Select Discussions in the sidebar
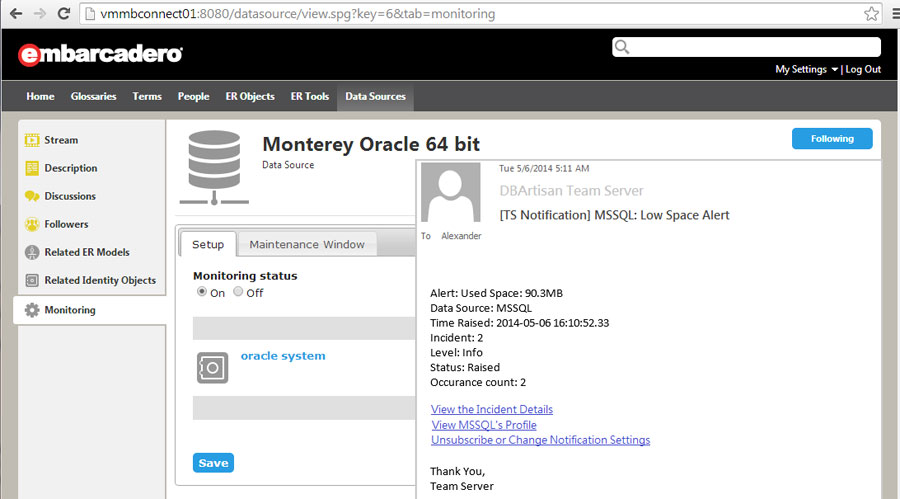This screenshot has width=900, height=499. (70, 196)
